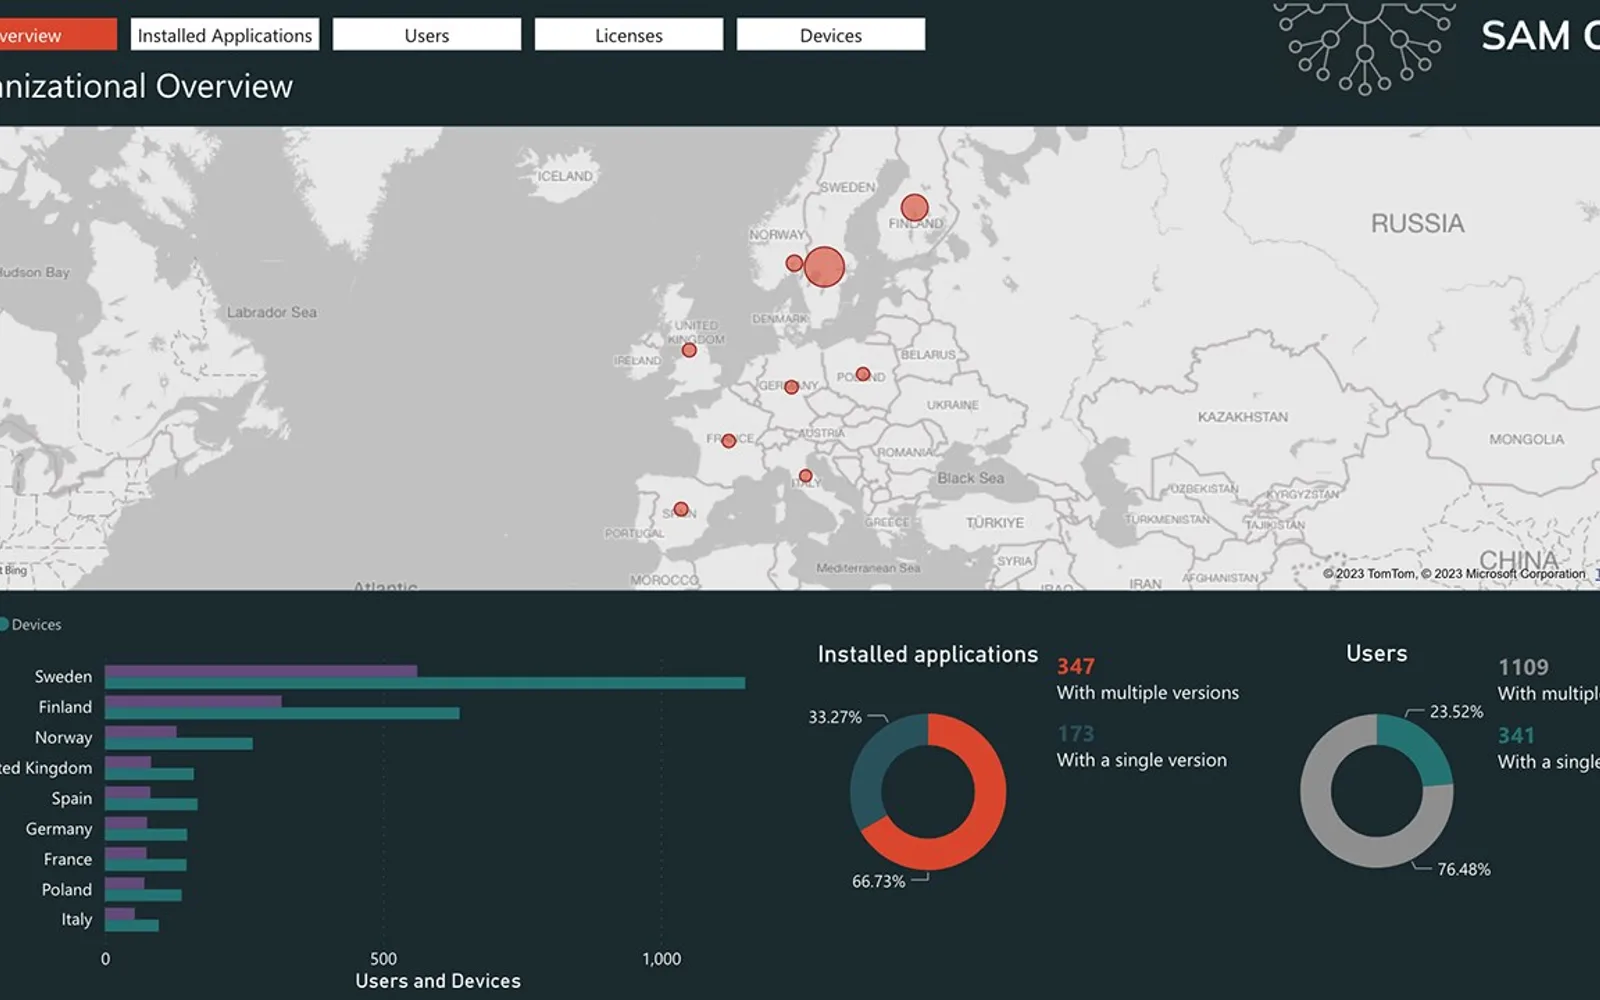The image size is (1600, 1000).
Task: Select the Overview tab
Action: pyautogui.click(x=58, y=35)
